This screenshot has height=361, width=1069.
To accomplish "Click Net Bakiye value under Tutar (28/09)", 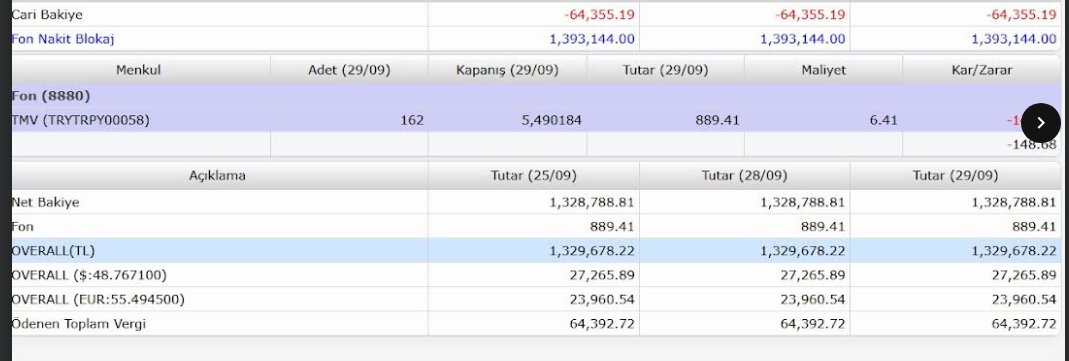I will click(x=803, y=202).
